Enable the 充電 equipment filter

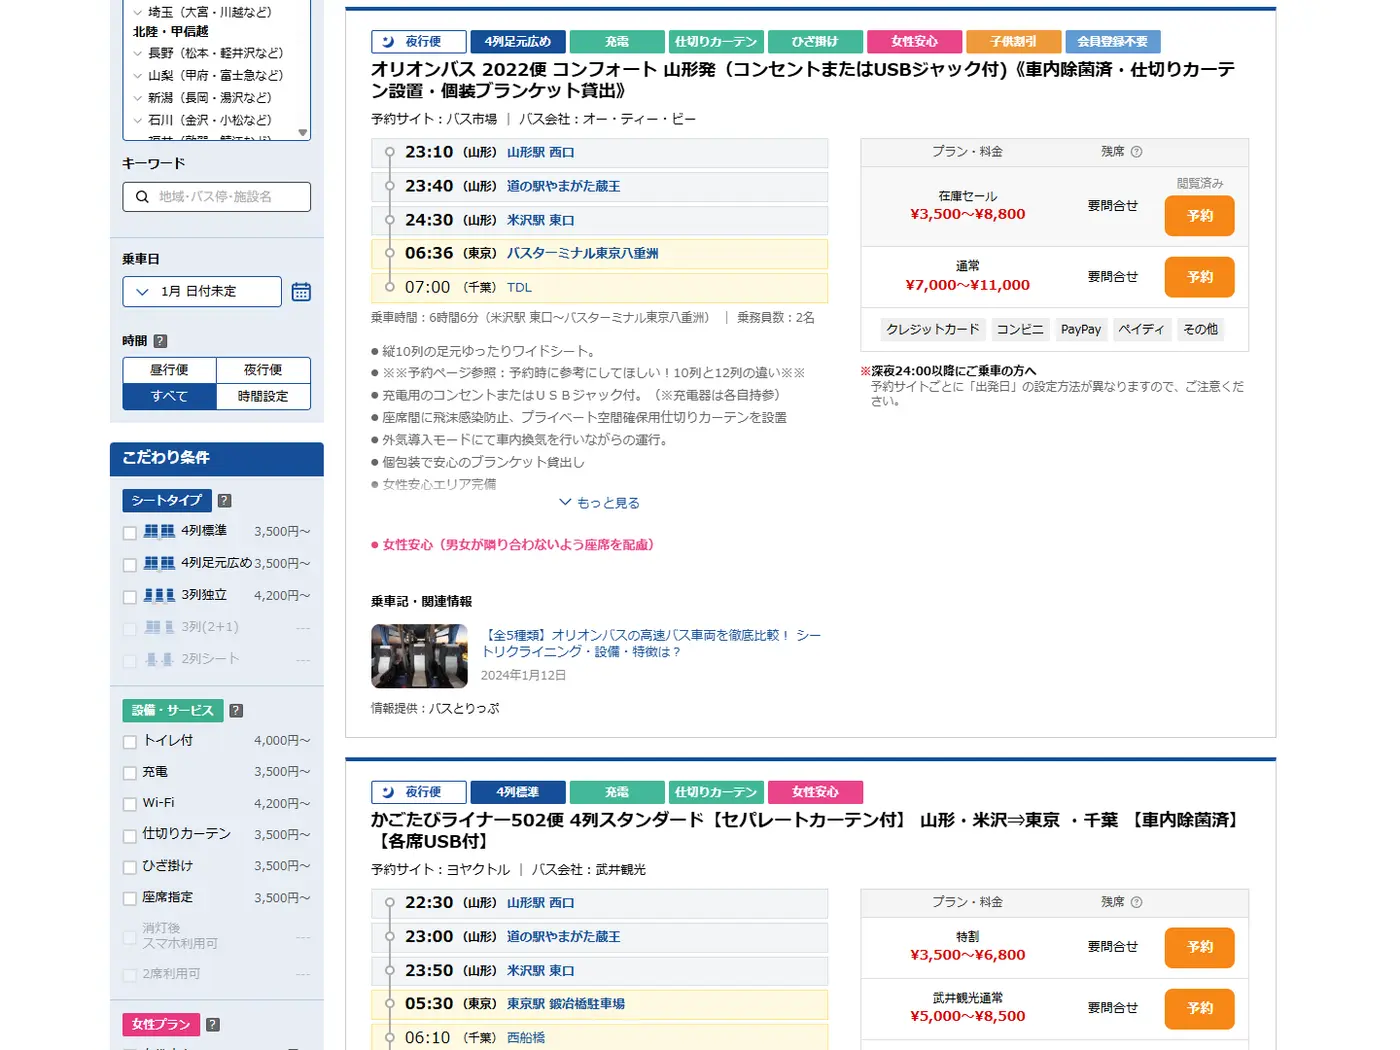[x=129, y=772]
